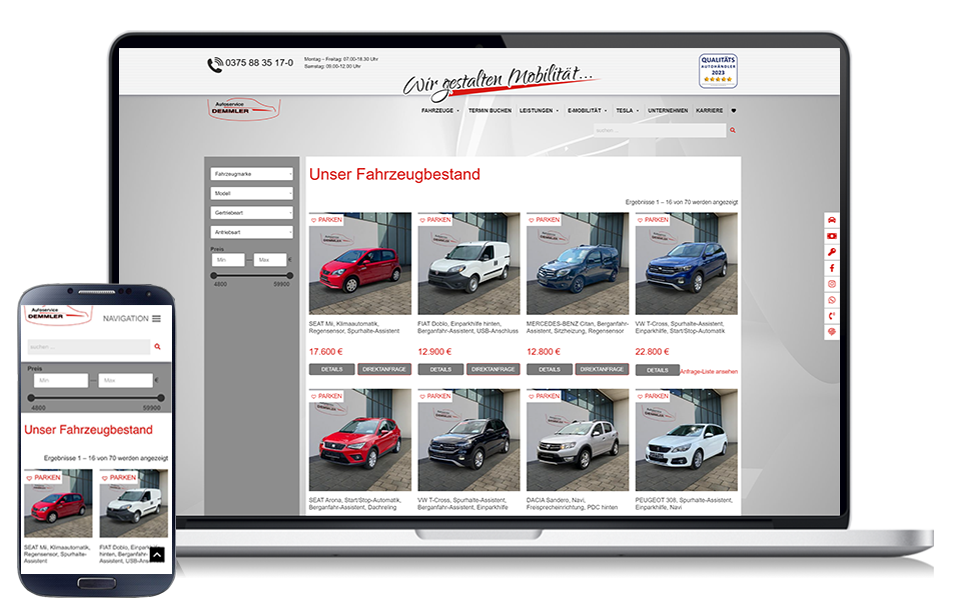Viewport: 957px width, 608px height.
Task: Park the PEUGEOT 308 listing
Action: tap(652, 396)
